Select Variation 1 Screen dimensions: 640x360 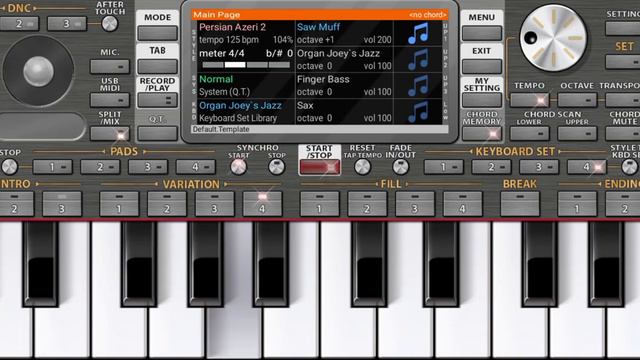[119, 204]
